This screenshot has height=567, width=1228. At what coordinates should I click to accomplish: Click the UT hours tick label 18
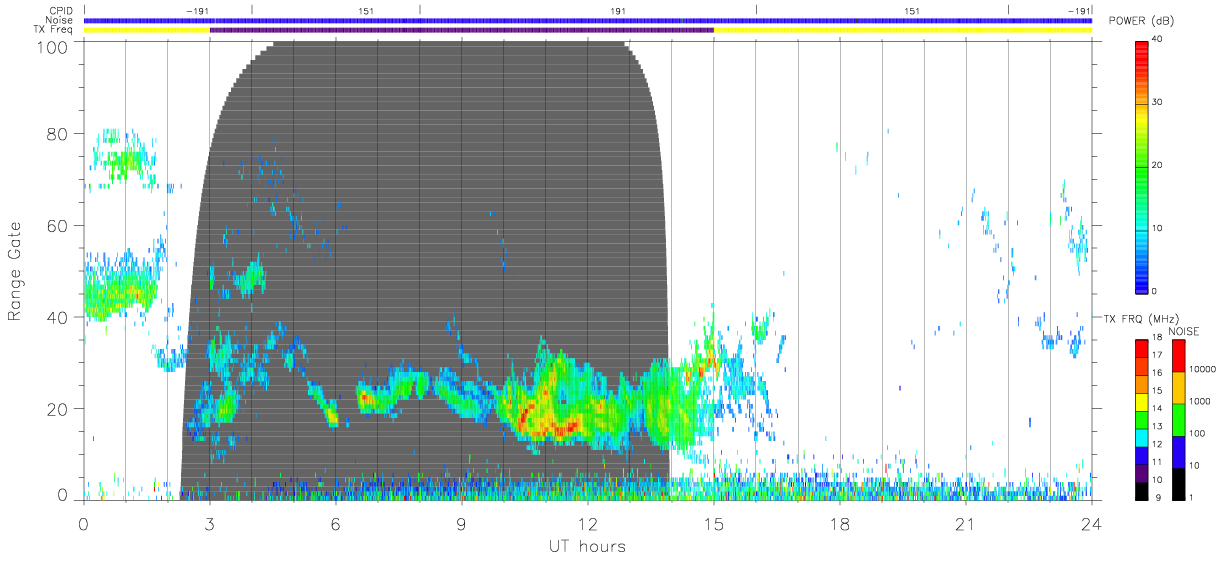coord(840,523)
